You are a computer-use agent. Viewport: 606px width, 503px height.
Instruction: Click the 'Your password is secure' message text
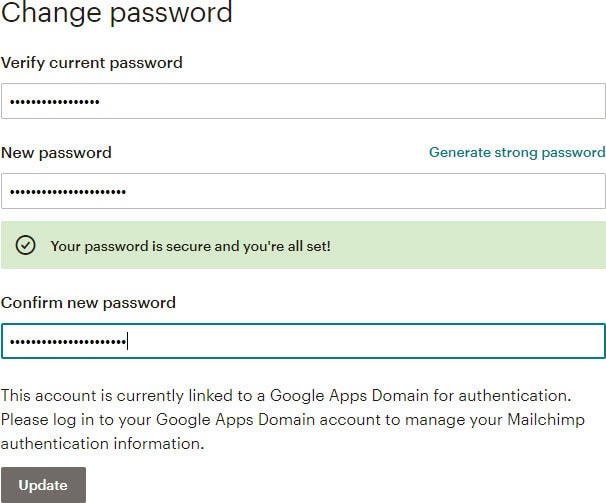[x=190, y=245]
